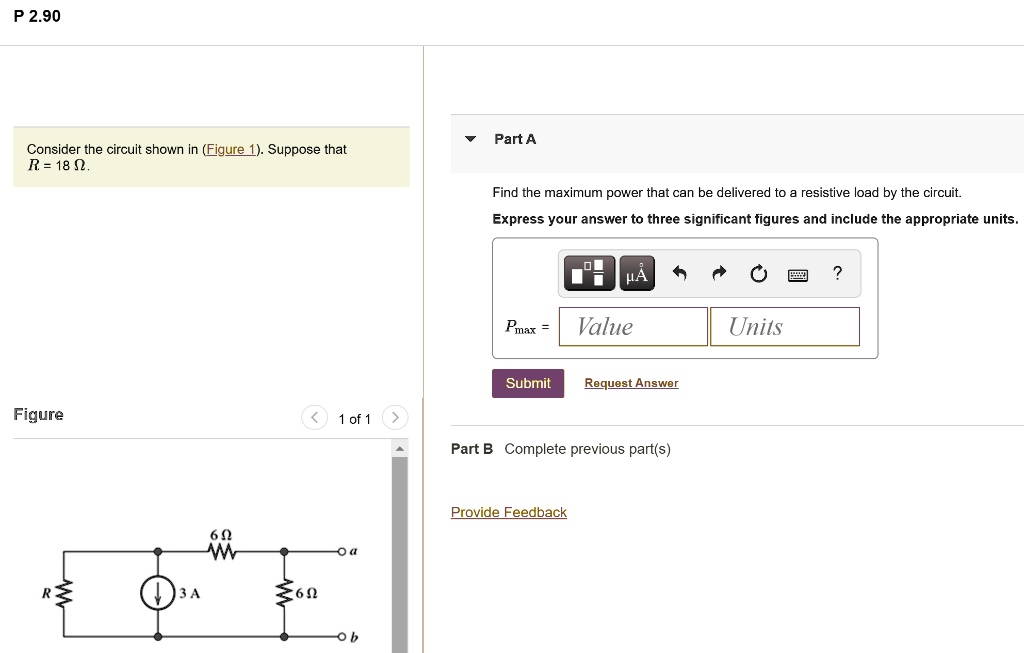Click the right figure navigation arrow
1024x653 pixels.
(x=394, y=418)
